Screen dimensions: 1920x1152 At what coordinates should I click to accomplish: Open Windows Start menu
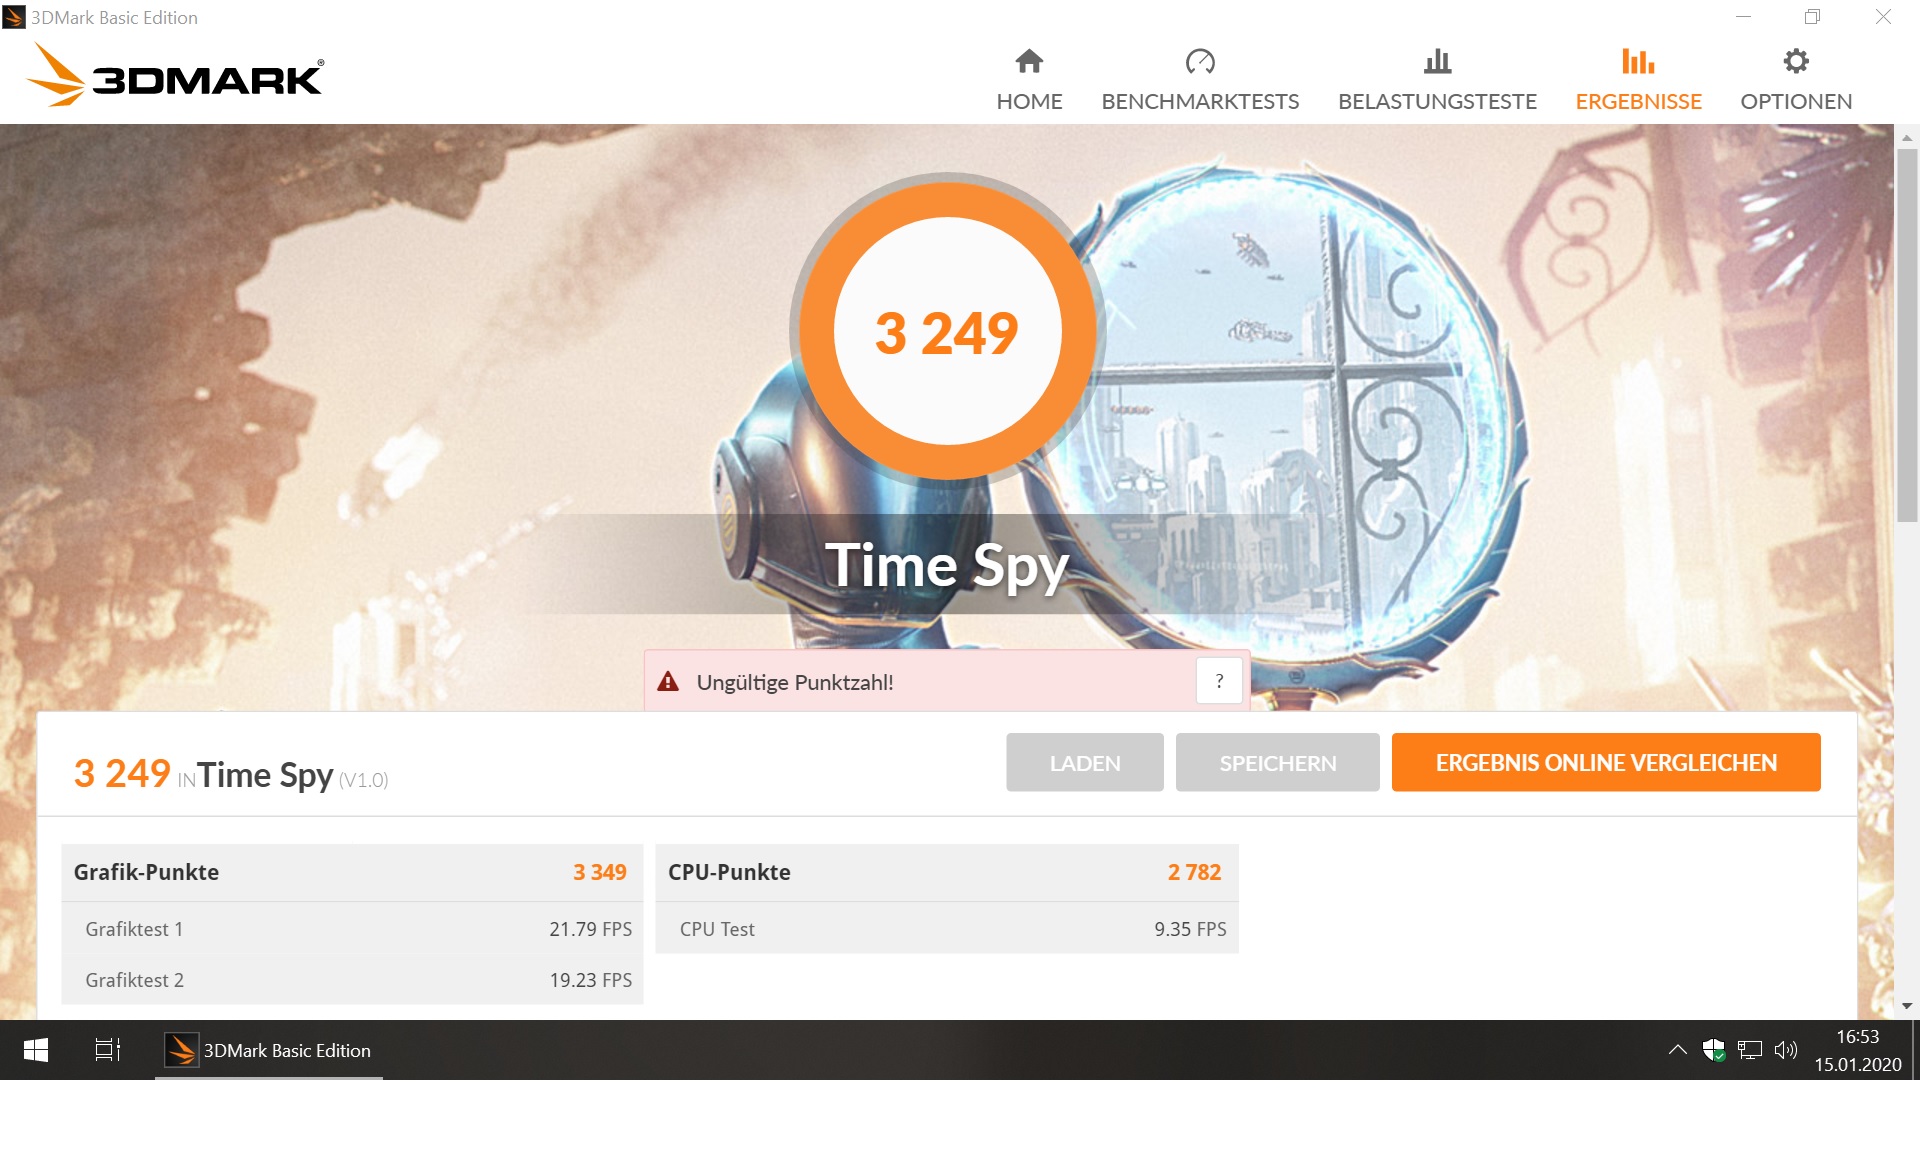pos(36,1050)
